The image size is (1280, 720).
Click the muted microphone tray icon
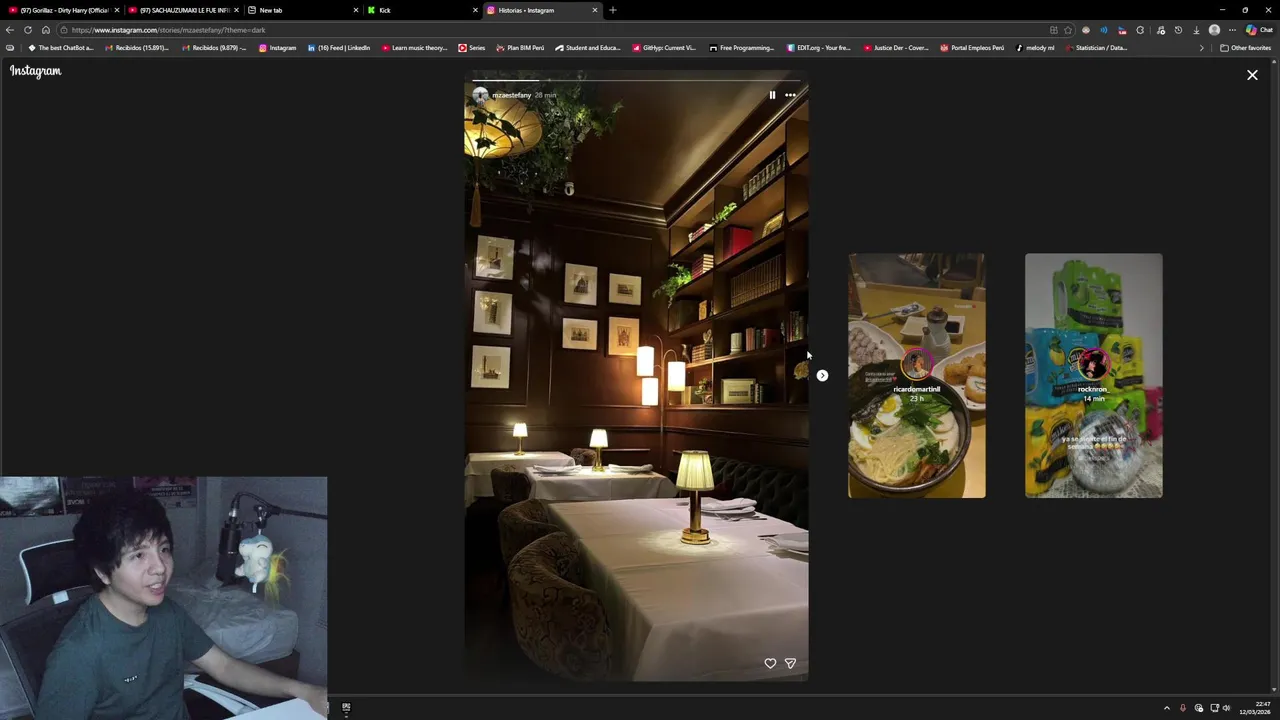[x=1183, y=708]
